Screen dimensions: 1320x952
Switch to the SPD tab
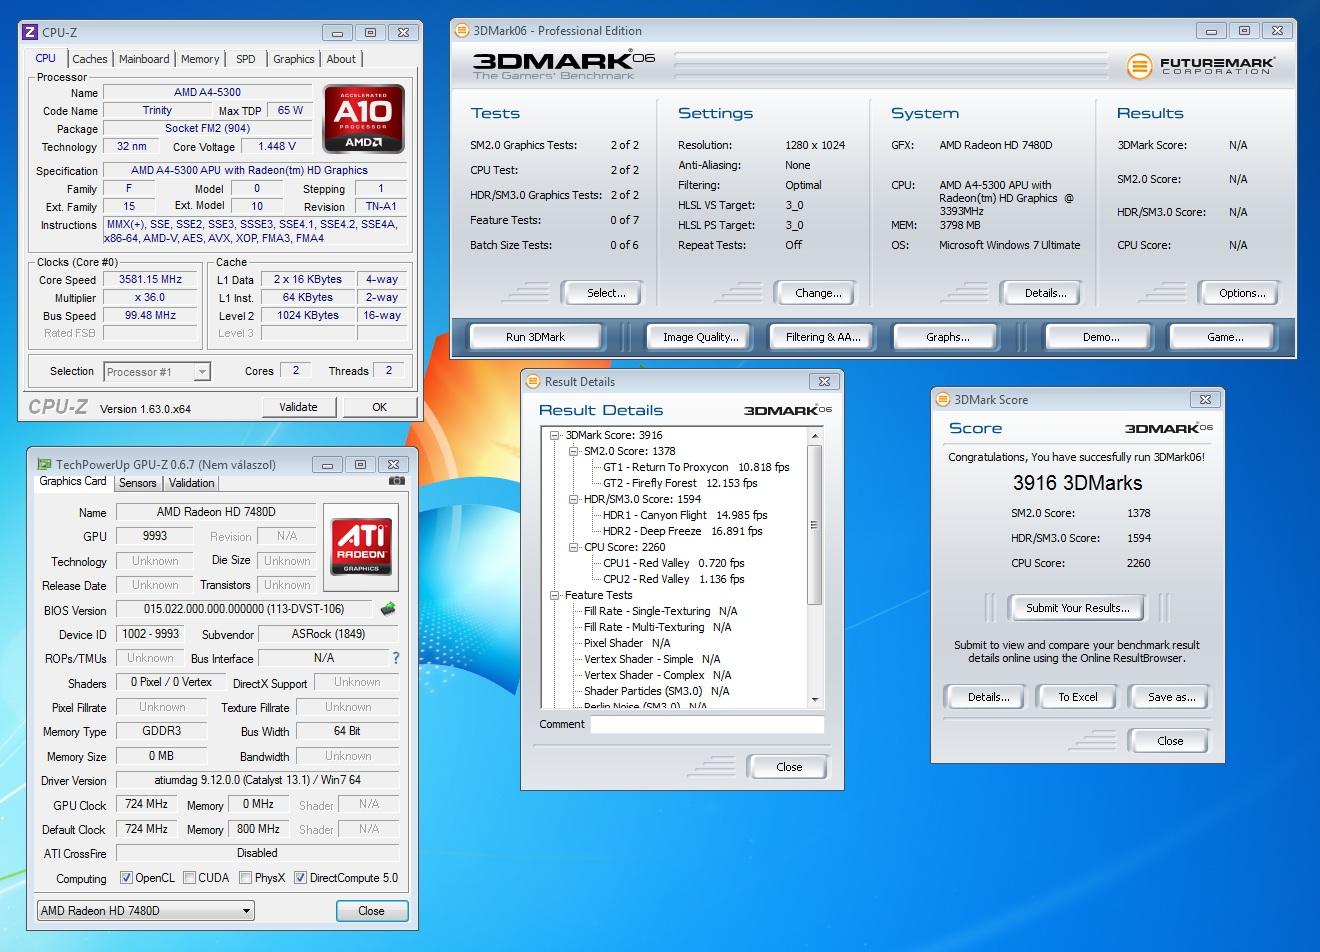click(246, 59)
